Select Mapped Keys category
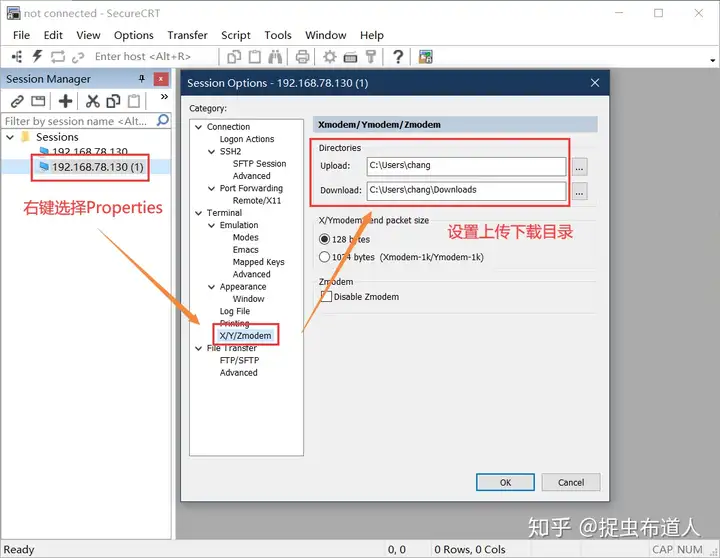Screen dimensions: 720x558 click(259, 262)
